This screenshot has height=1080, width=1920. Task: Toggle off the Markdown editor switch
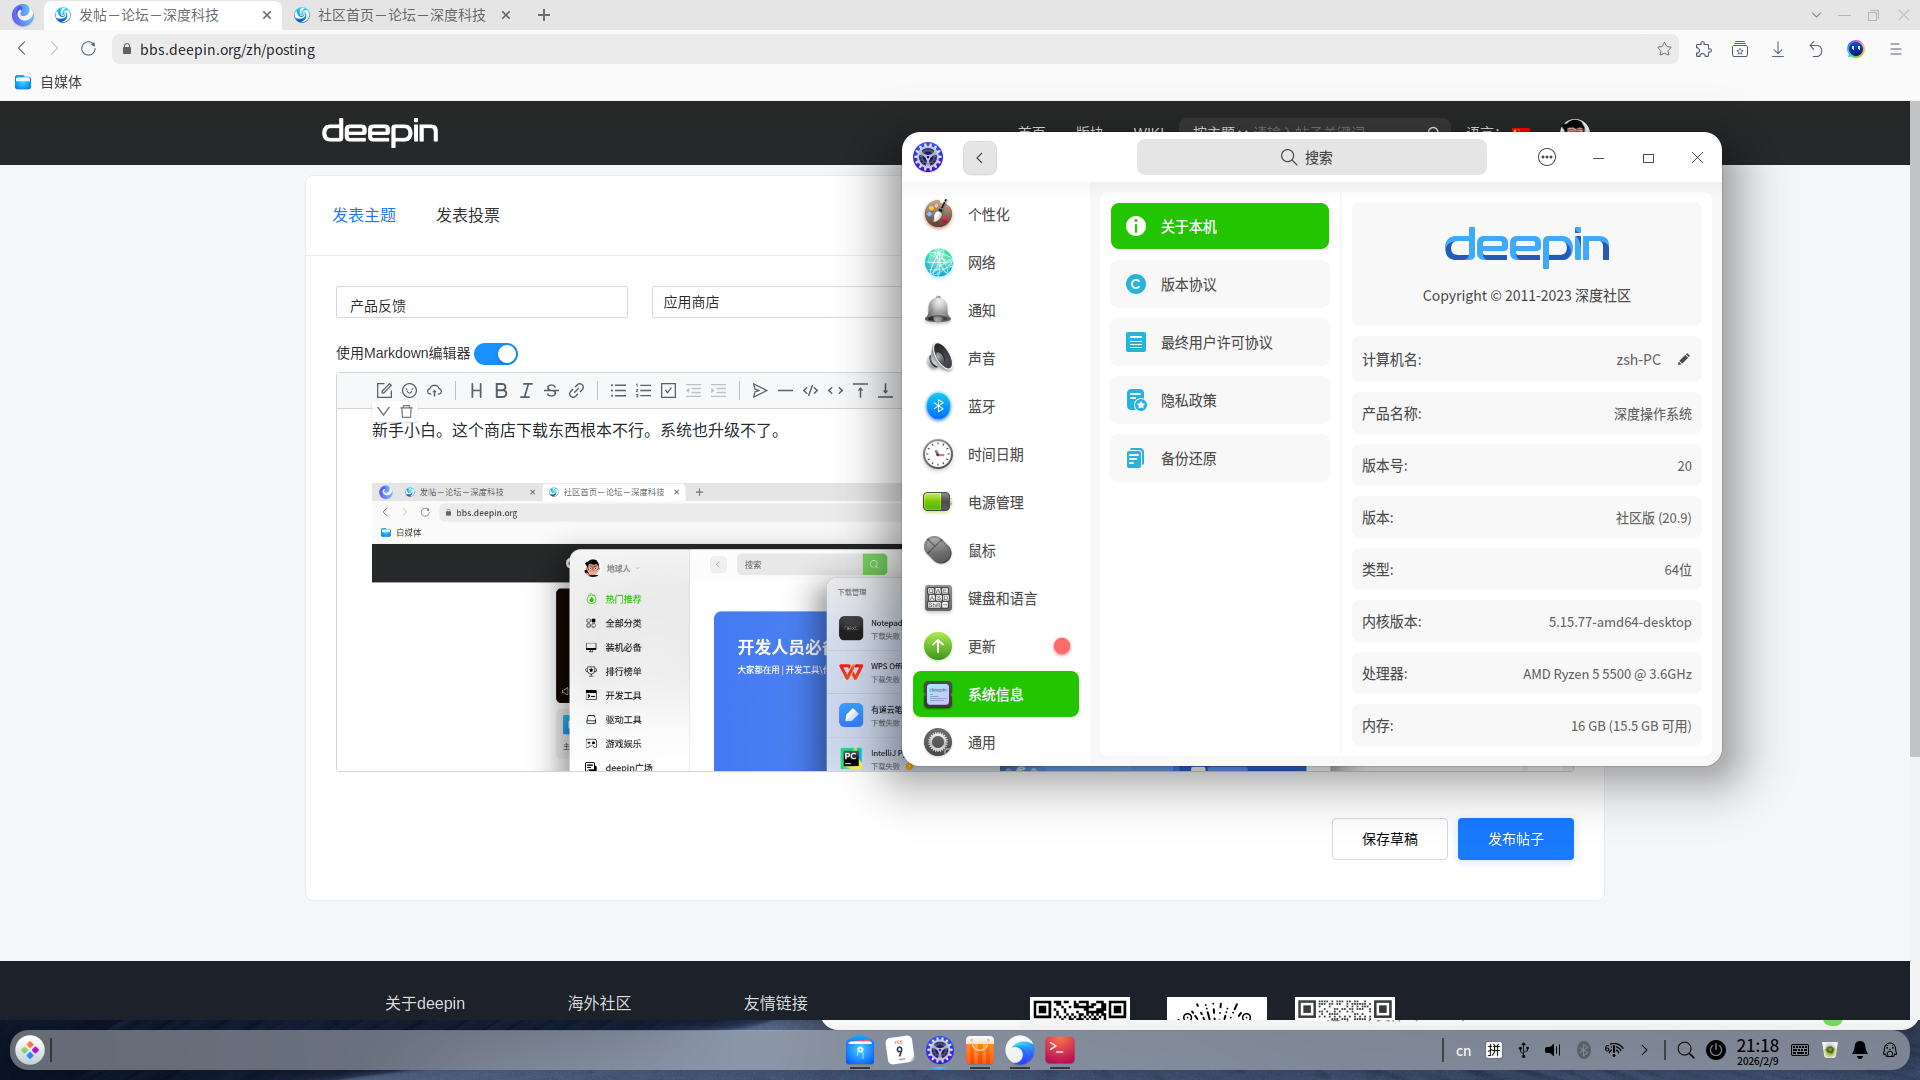coord(496,353)
